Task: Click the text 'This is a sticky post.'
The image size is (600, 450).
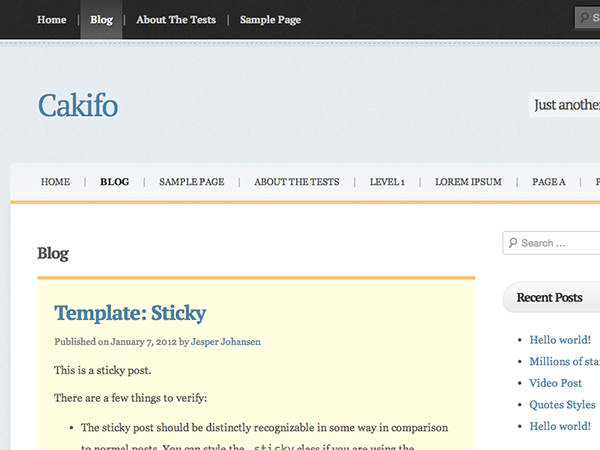Action: click(103, 370)
